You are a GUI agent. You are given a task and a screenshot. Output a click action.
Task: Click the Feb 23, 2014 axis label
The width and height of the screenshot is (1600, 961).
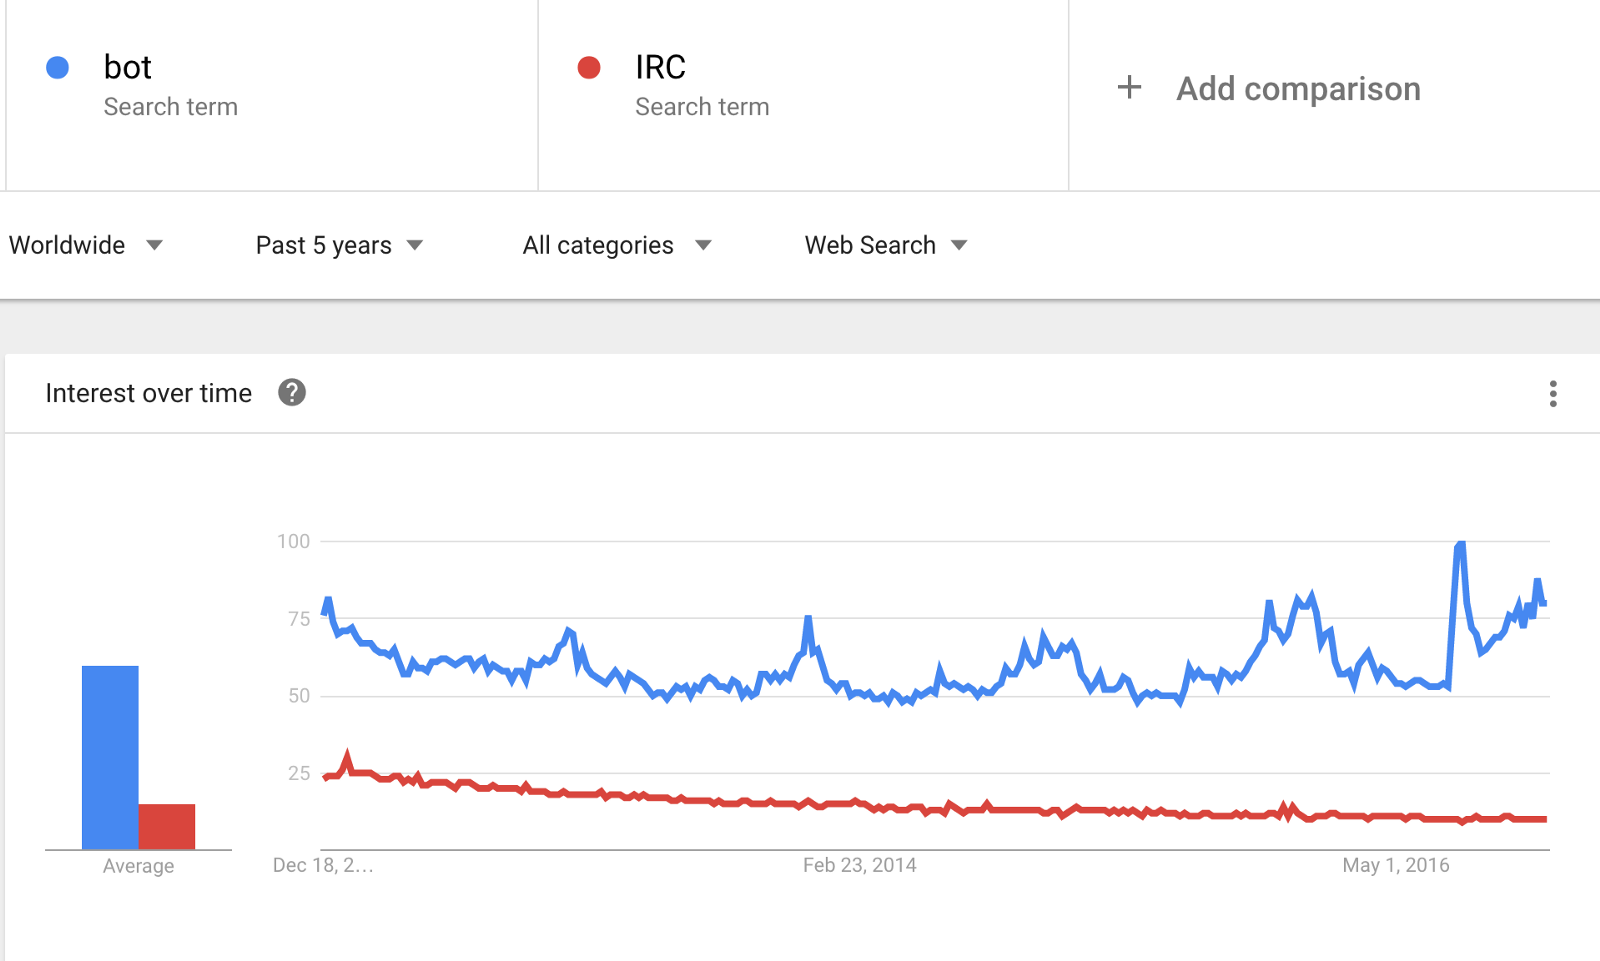click(859, 865)
